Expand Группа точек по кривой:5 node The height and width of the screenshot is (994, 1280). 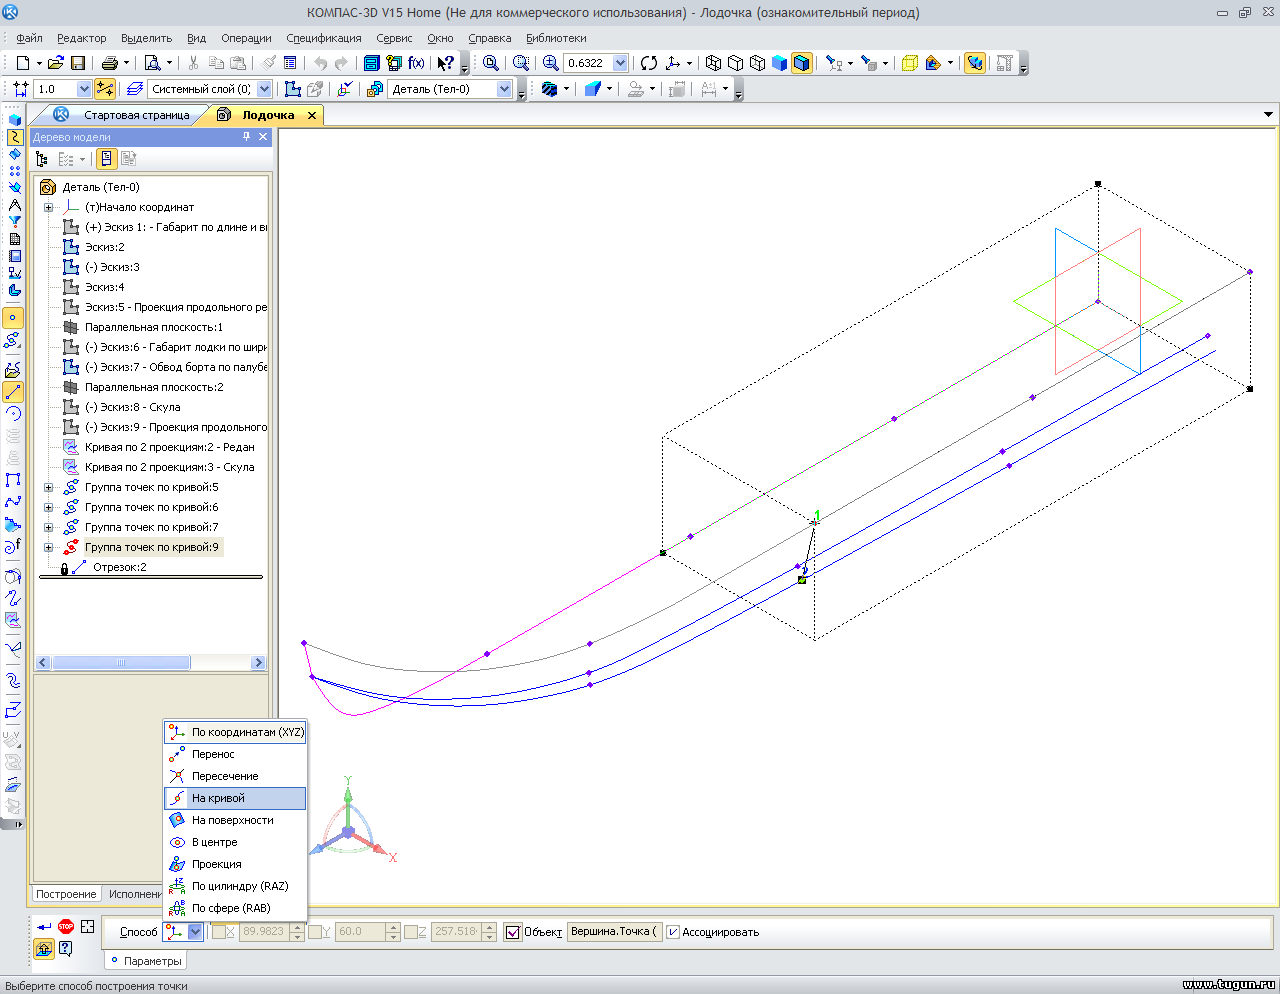click(48, 487)
